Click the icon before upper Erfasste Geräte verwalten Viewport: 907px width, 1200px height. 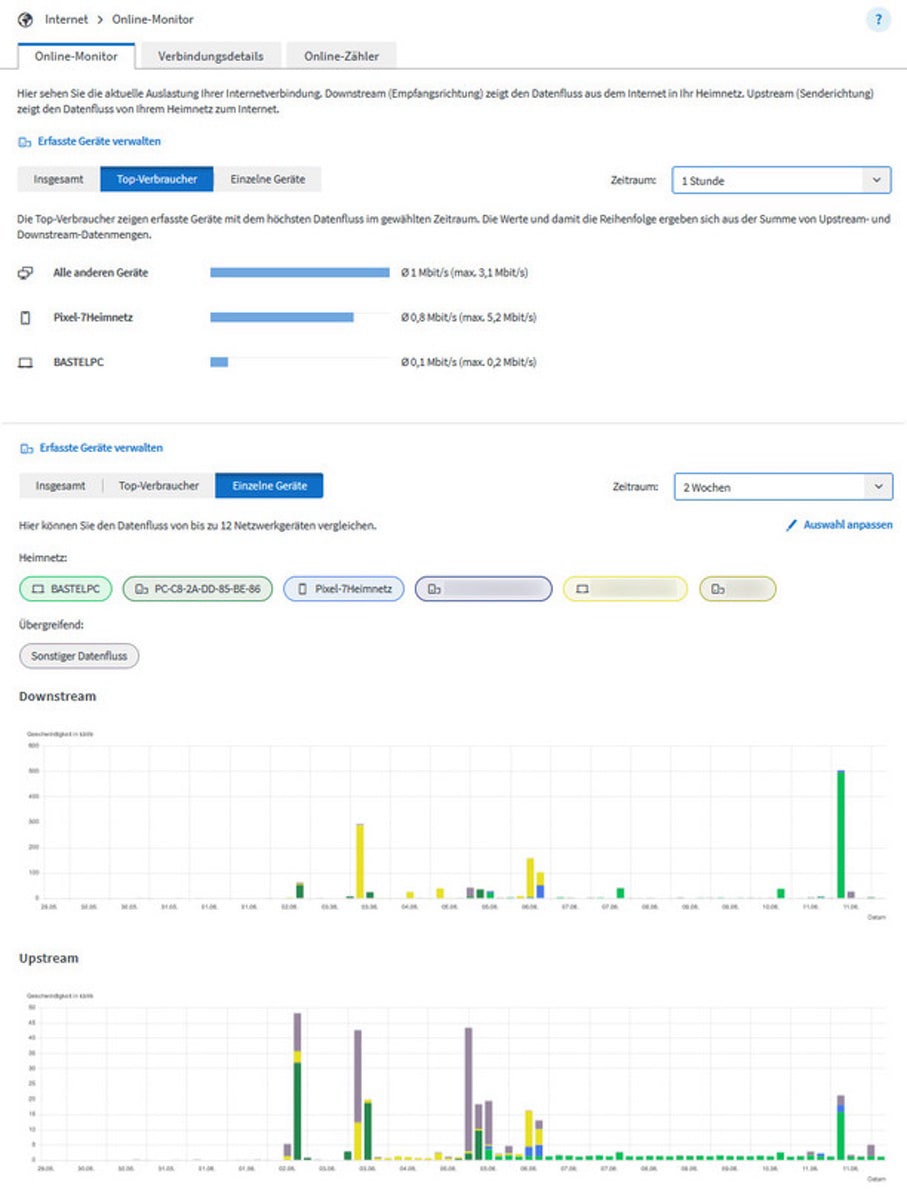click(x=25, y=142)
